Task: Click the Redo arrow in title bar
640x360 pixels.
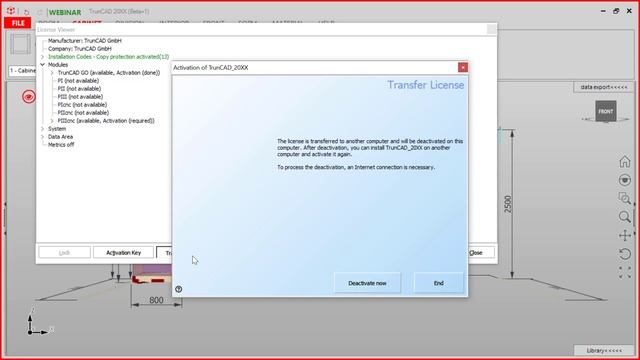Action: tap(40, 12)
